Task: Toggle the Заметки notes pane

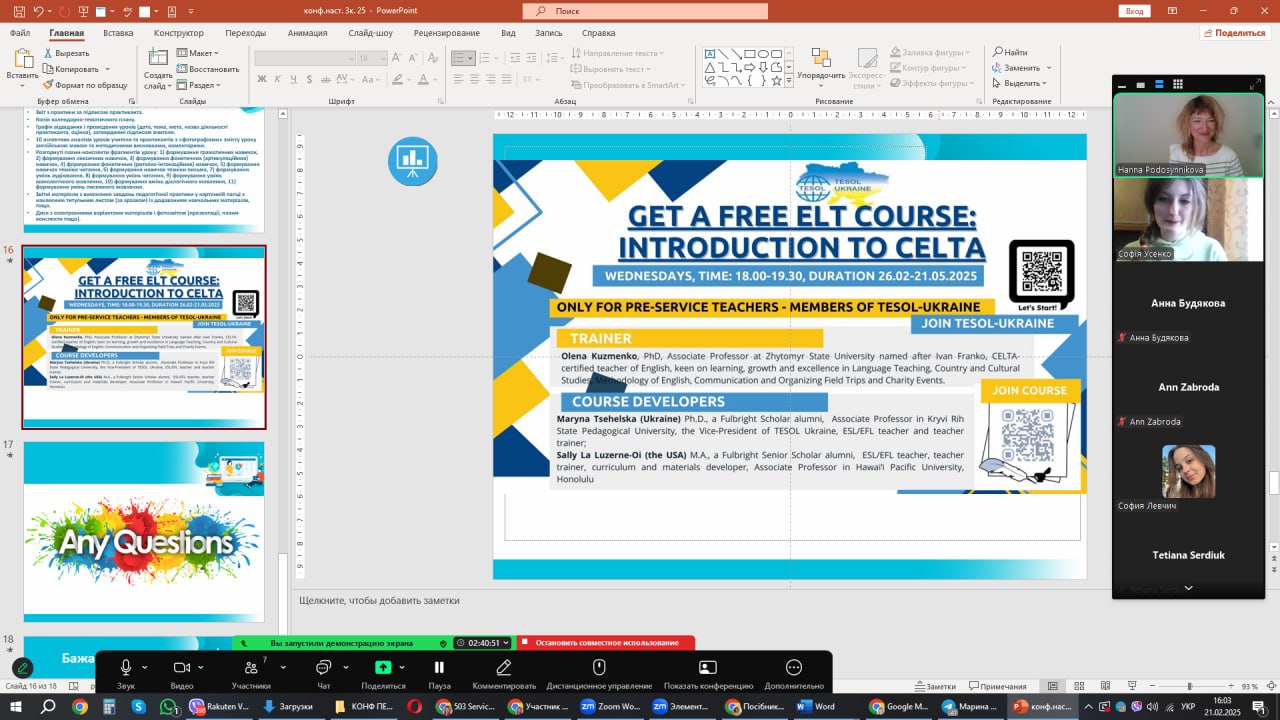Action: [x=934, y=687]
